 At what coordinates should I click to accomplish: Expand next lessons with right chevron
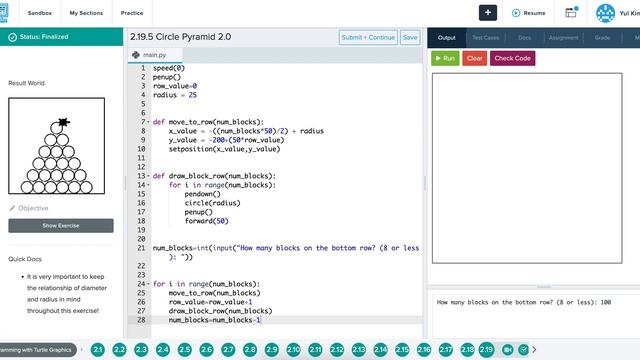(x=534, y=350)
